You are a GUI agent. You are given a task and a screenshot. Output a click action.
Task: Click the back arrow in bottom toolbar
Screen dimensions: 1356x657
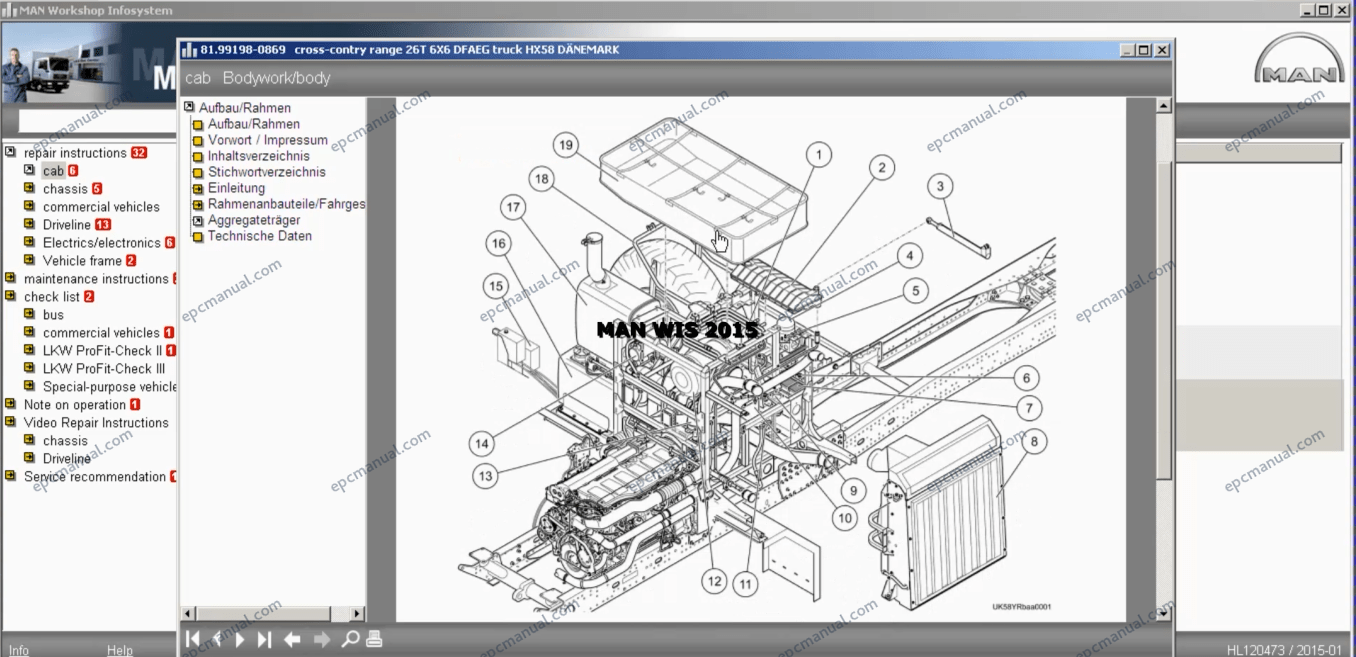(x=292, y=639)
